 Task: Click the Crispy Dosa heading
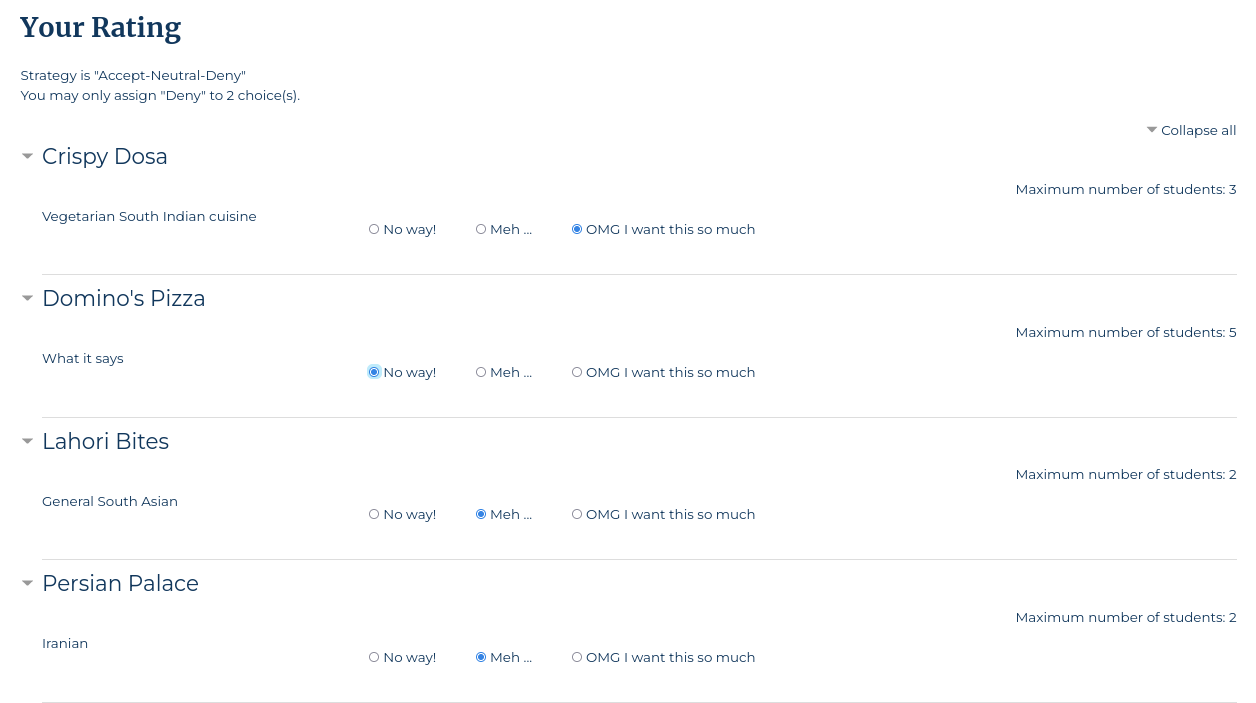click(105, 157)
